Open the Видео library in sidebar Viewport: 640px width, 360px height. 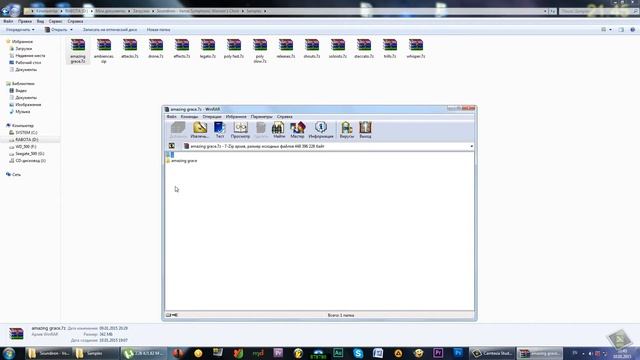[21, 91]
